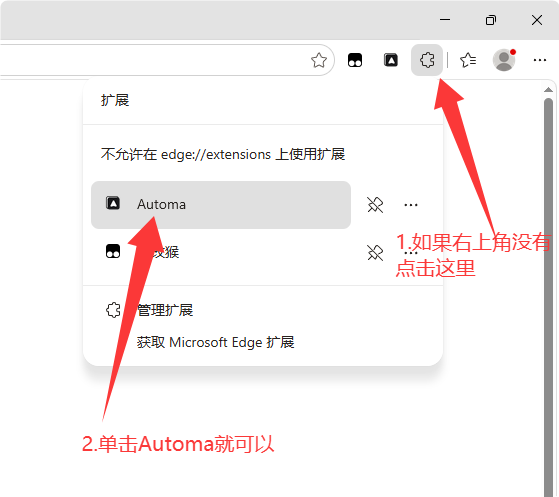The image size is (559, 497).
Task: Minimize the browser window
Action: coord(445,20)
